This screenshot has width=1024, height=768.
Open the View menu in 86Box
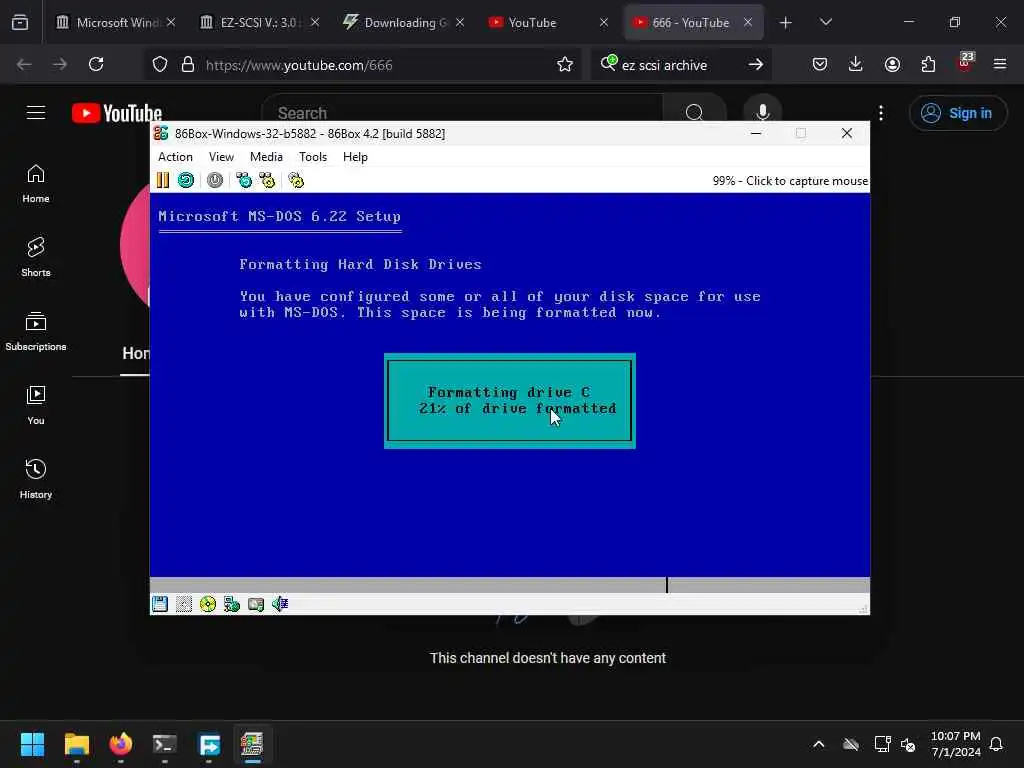click(221, 157)
